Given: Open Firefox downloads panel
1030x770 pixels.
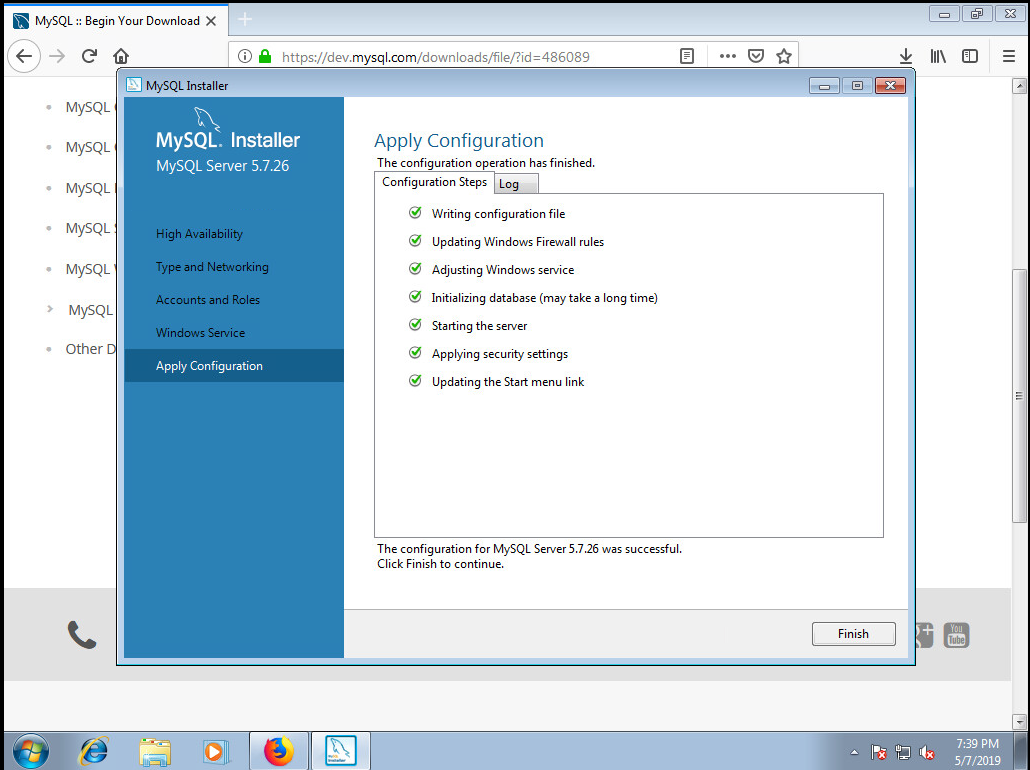Looking at the screenshot, I should (906, 56).
